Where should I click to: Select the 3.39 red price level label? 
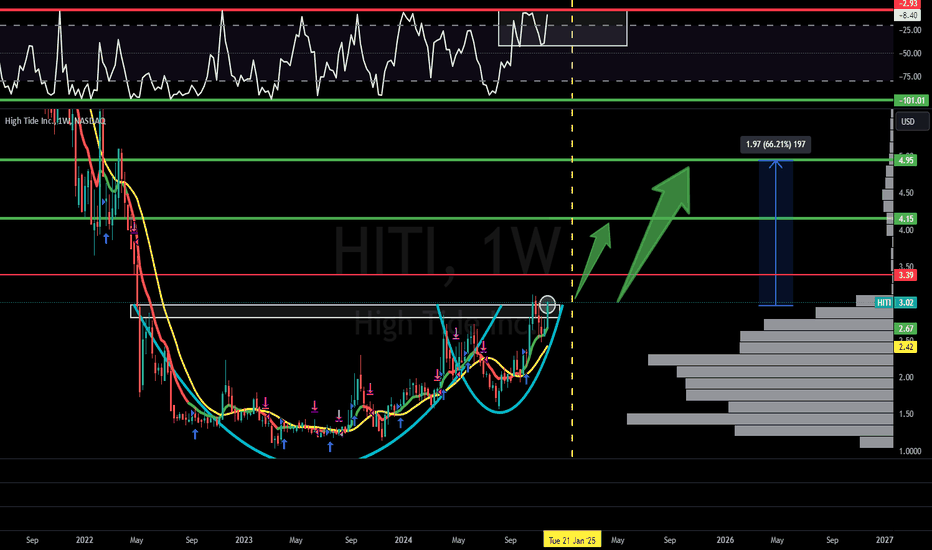906,275
